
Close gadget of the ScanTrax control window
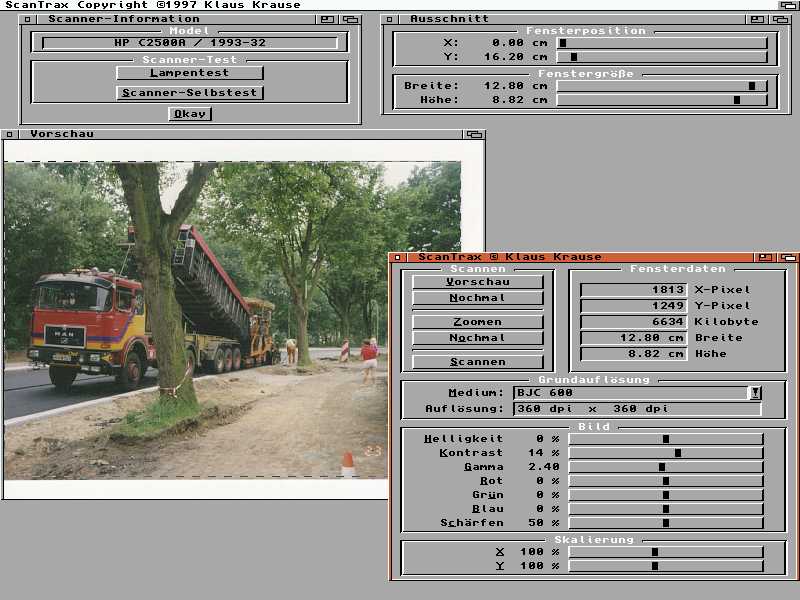pos(398,257)
